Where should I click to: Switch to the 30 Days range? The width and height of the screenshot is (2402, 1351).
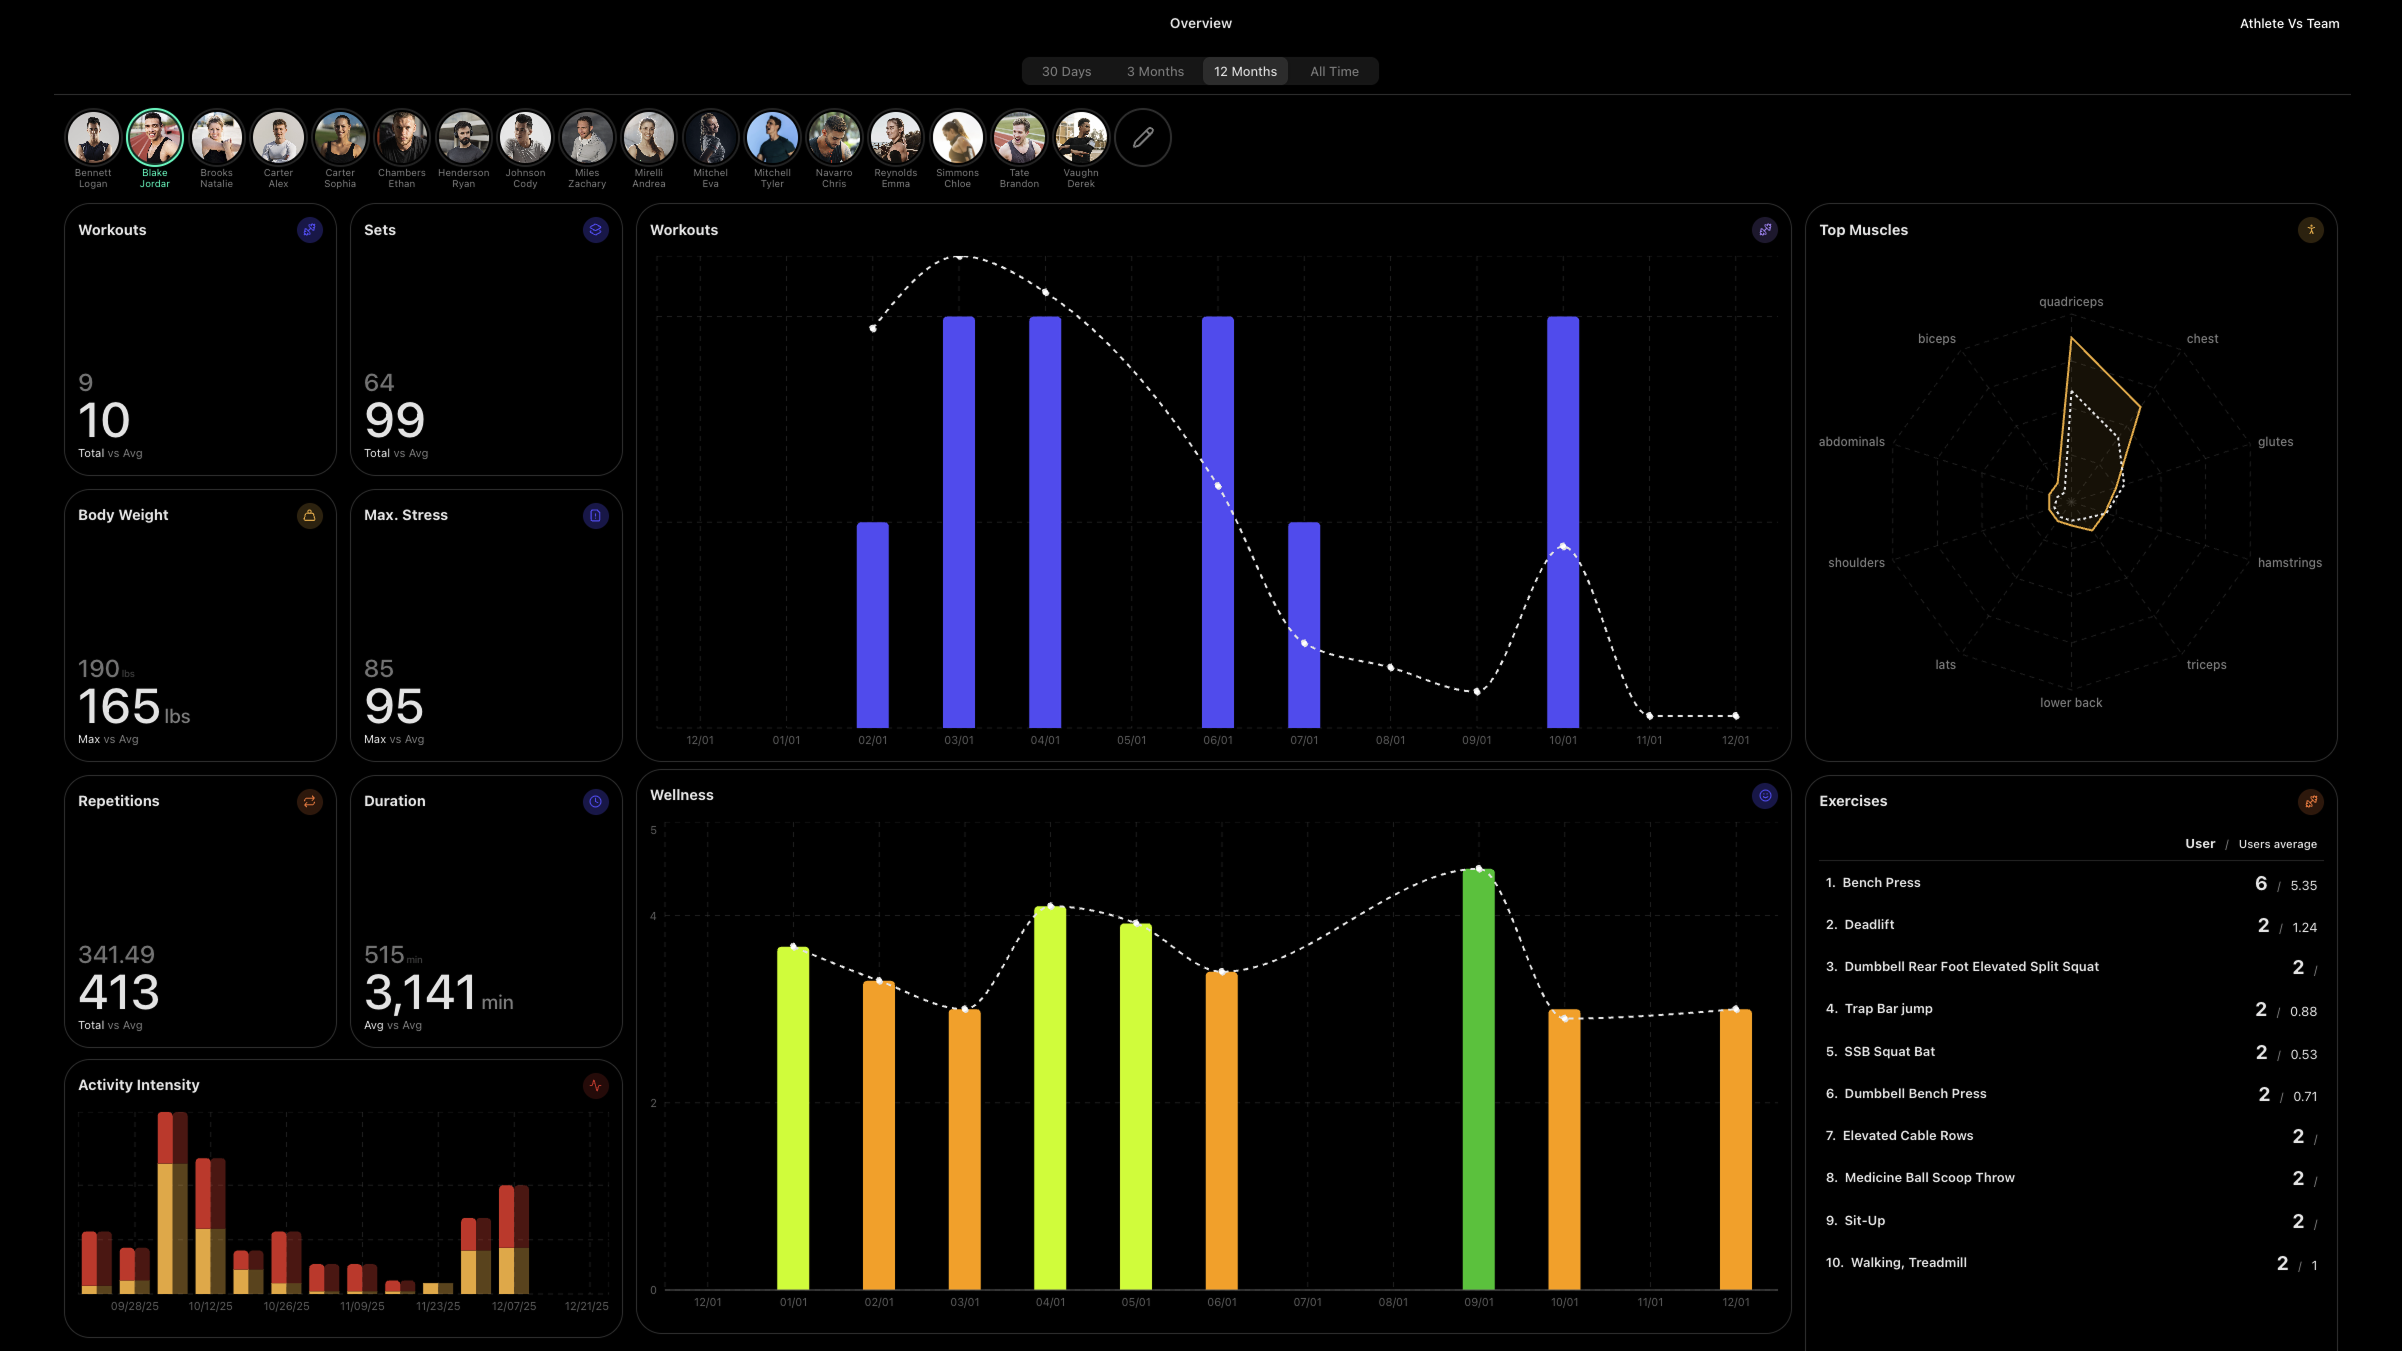pos(1066,72)
